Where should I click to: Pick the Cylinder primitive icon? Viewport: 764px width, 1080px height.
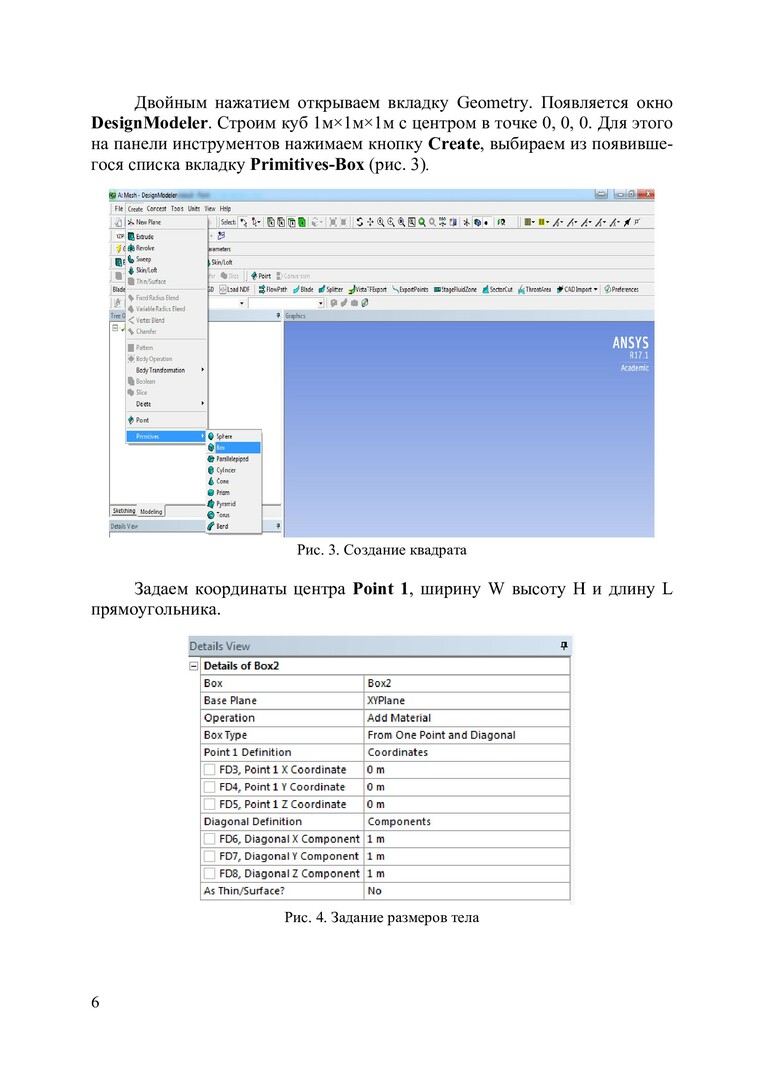211,470
